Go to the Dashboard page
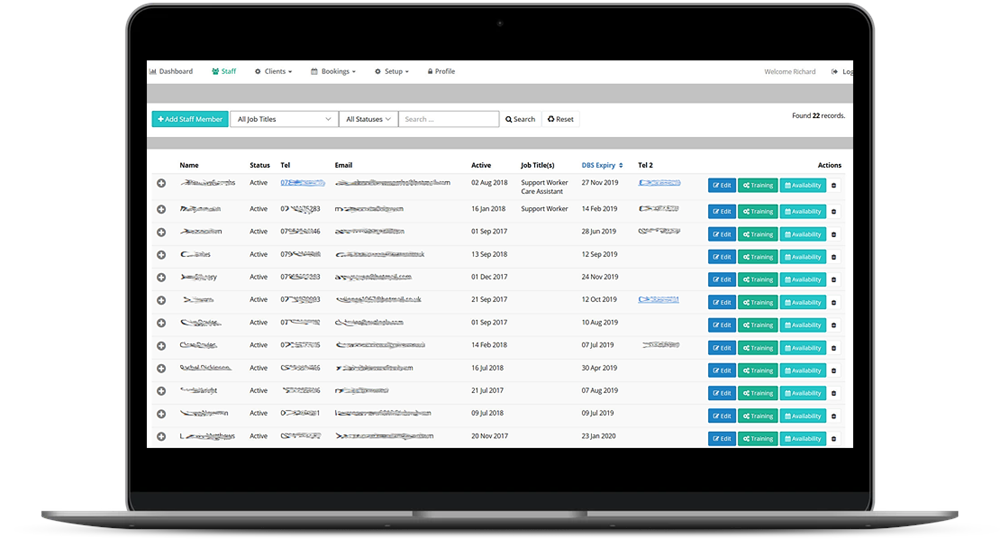This screenshot has height=539, width=1000. [x=172, y=72]
